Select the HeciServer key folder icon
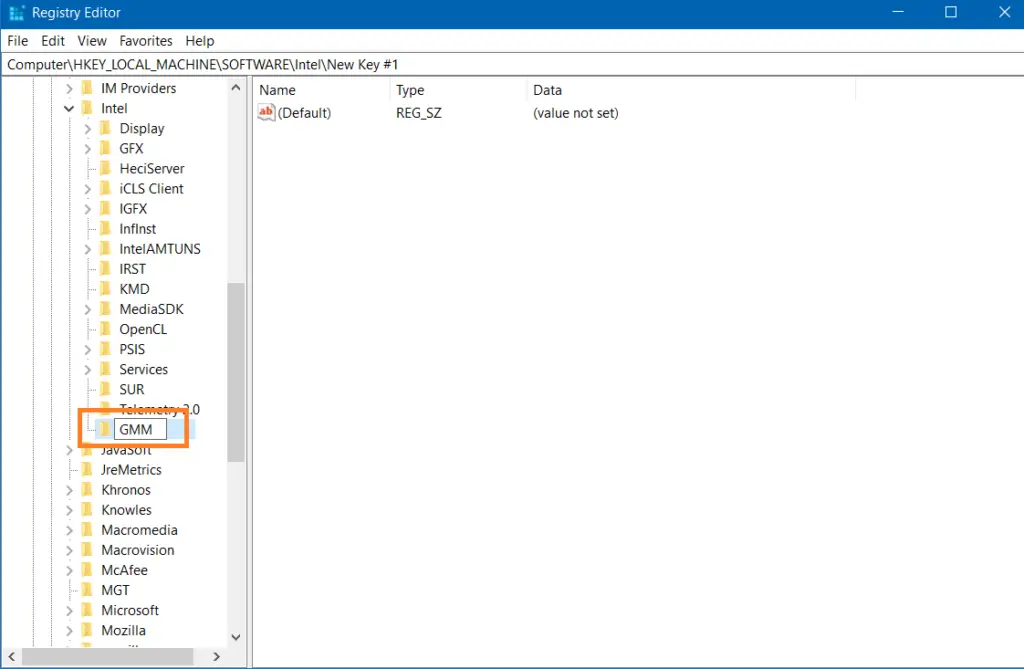Viewport: 1024px width, 669px height. [x=105, y=168]
